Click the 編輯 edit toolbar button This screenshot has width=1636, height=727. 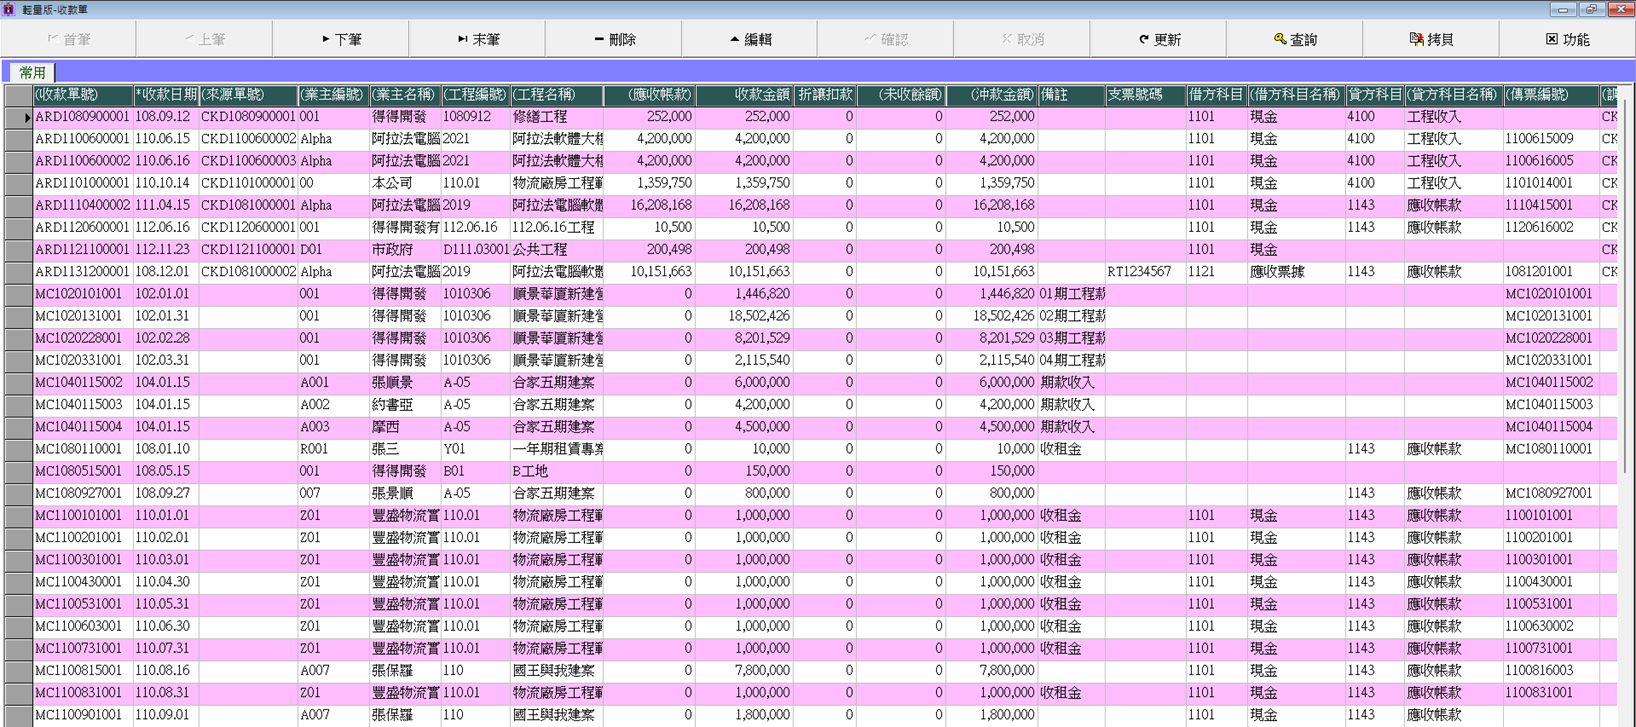pos(749,39)
